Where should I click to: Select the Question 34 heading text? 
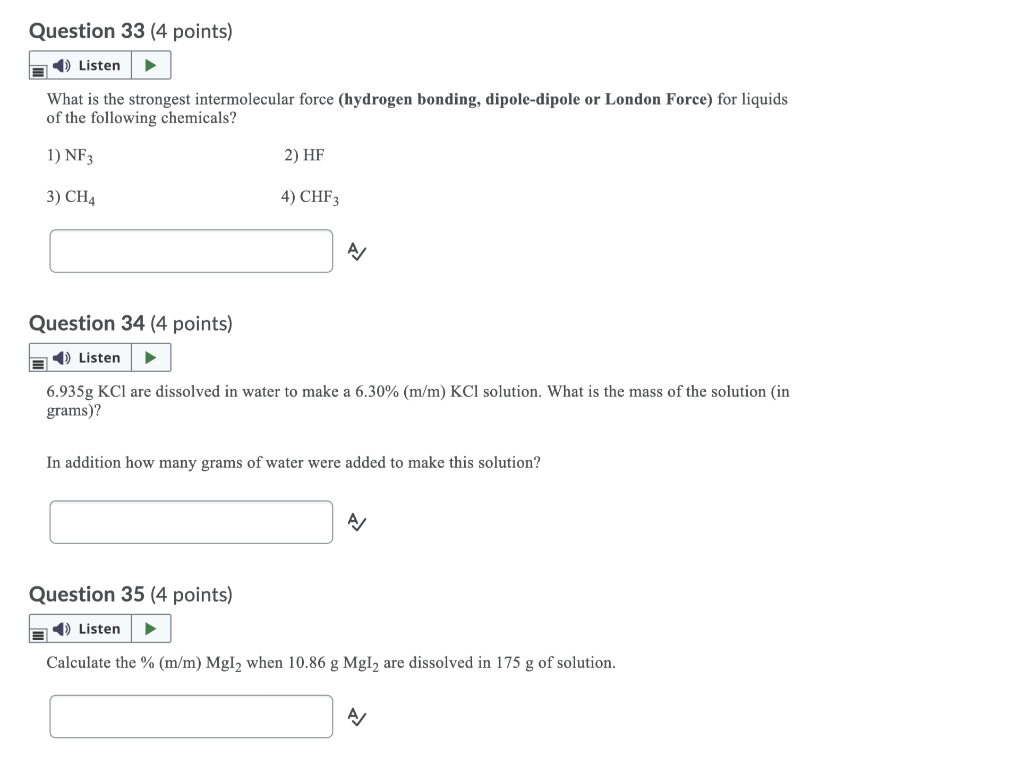click(x=131, y=323)
